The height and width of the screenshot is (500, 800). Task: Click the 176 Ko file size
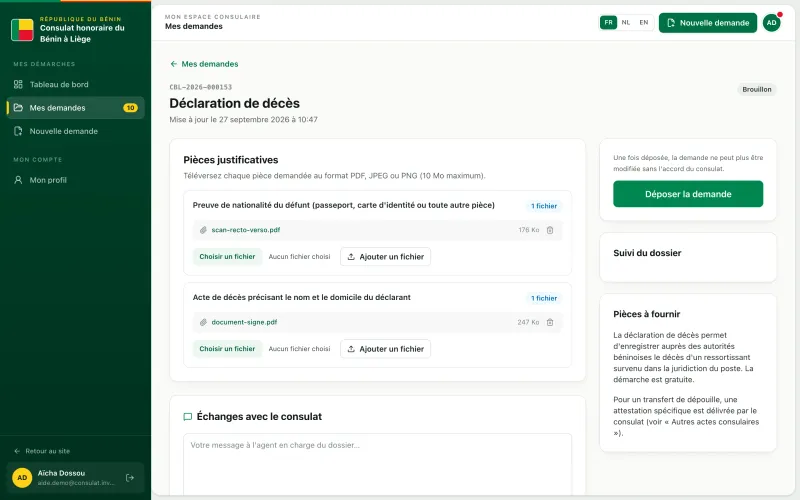(x=529, y=230)
